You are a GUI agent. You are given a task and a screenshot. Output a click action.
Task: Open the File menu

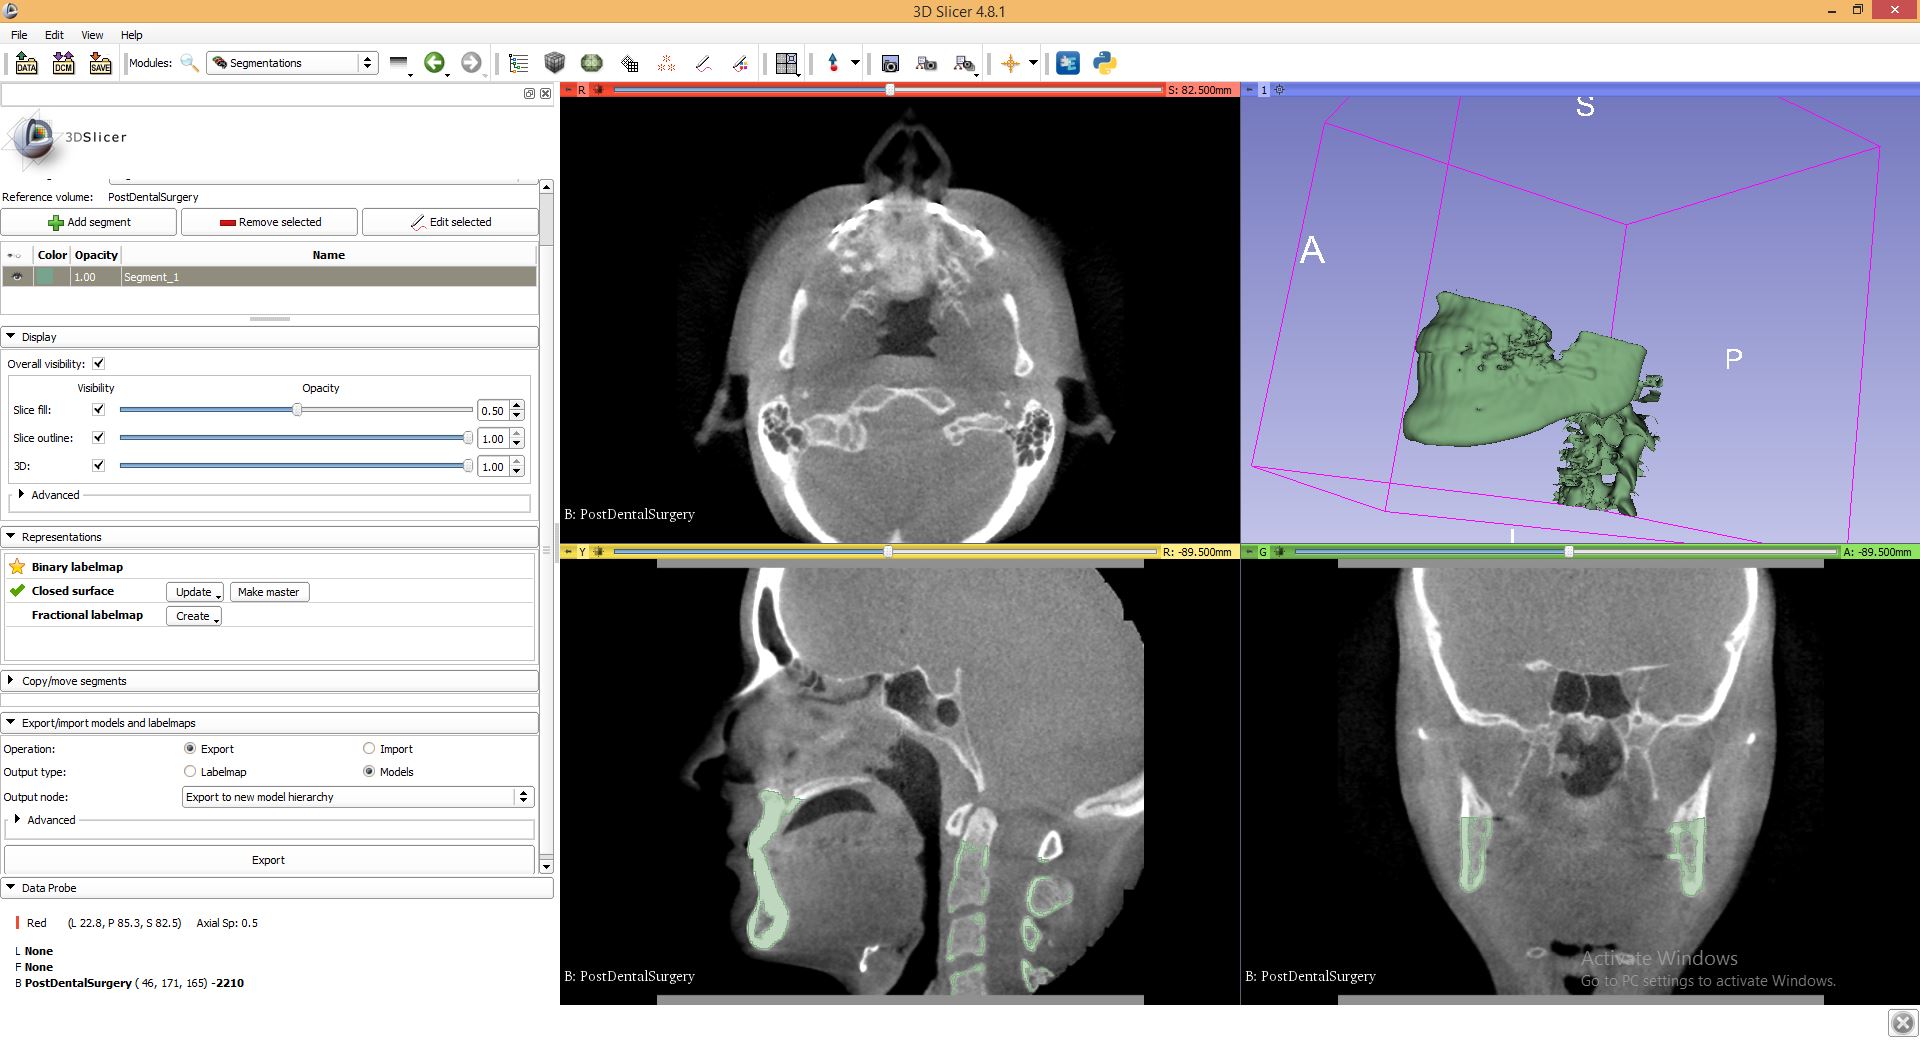click(19, 35)
